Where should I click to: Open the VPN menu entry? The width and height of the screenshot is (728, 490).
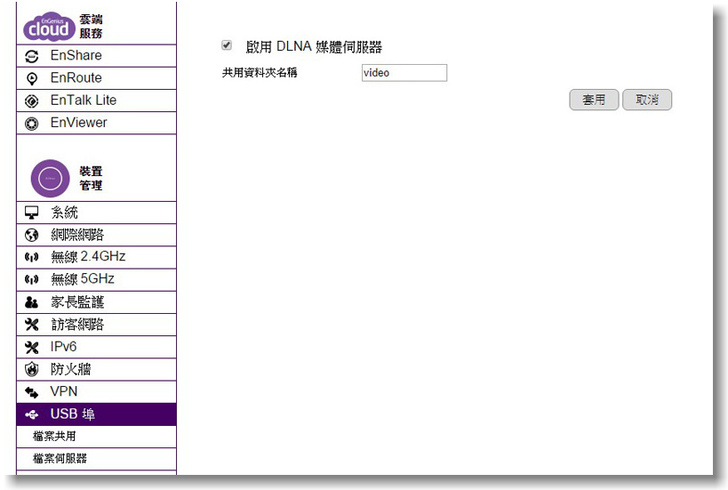click(x=97, y=392)
